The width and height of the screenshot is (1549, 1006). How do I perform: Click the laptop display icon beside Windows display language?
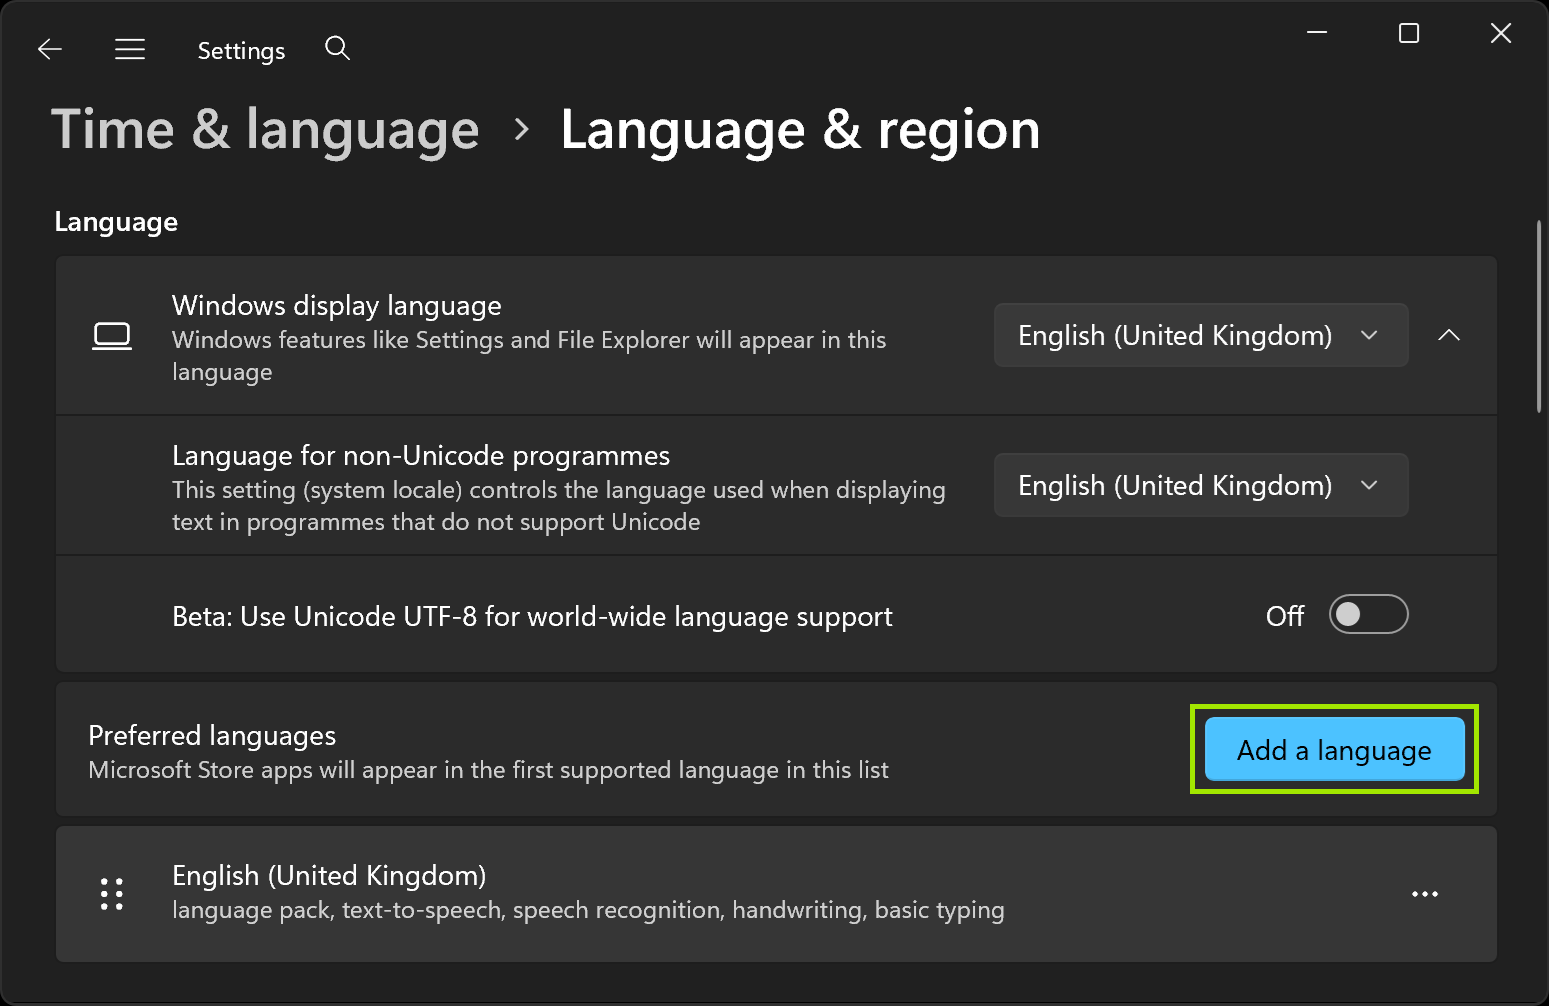(113, 336)
